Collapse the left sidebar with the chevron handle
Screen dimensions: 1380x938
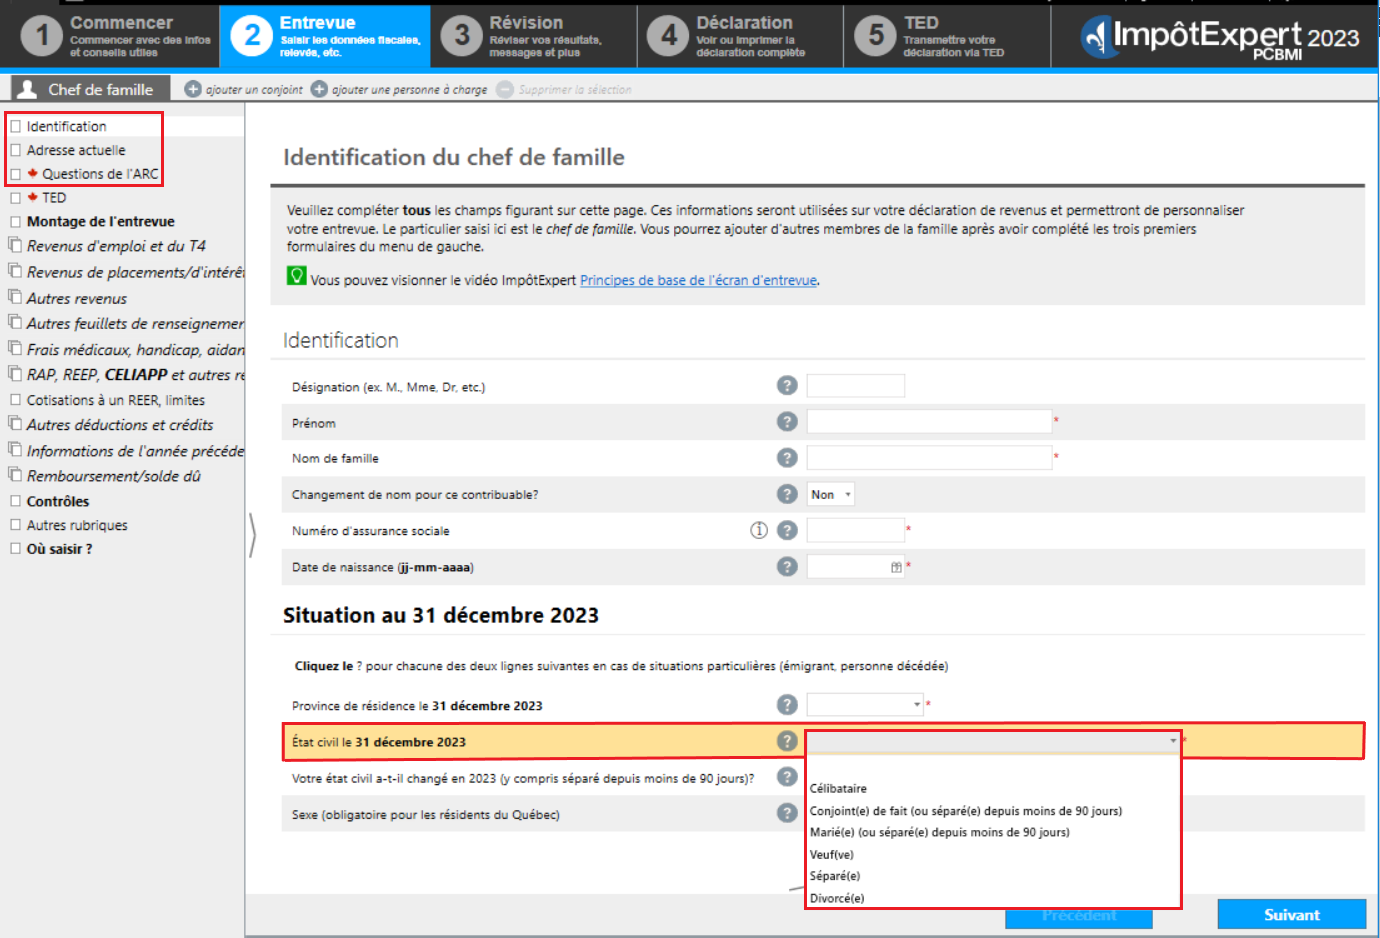click(x=252, y=535)
